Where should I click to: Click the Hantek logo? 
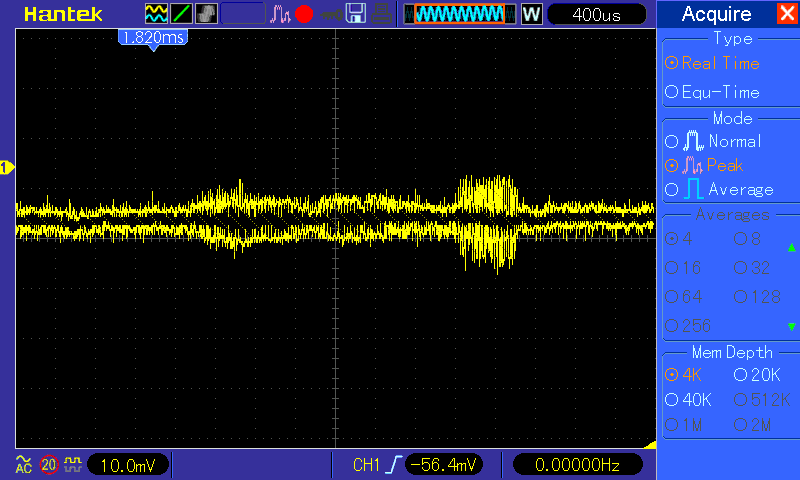(63, 14)
